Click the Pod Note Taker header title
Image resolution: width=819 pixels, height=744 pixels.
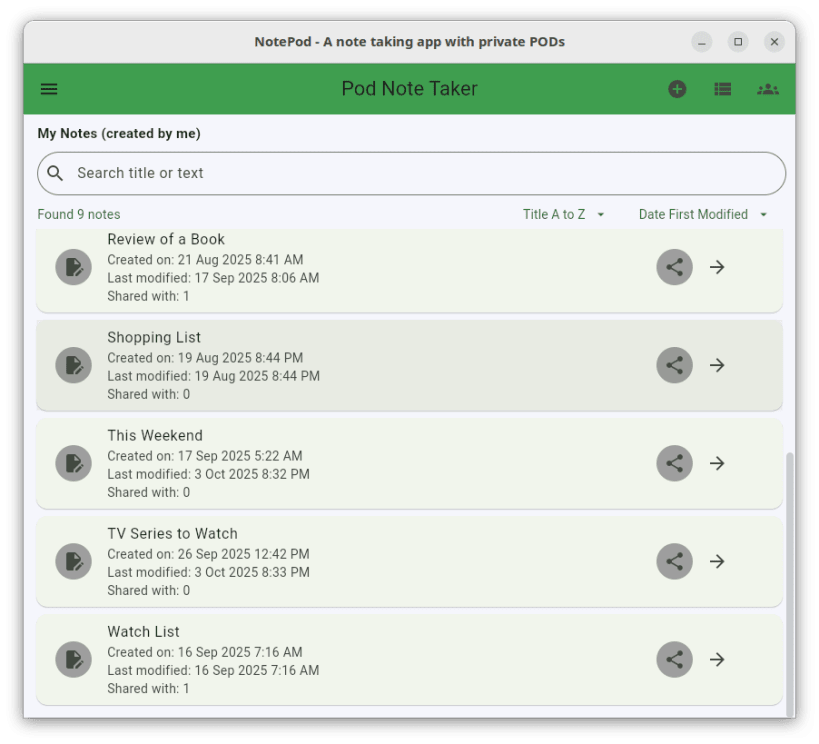410,89
